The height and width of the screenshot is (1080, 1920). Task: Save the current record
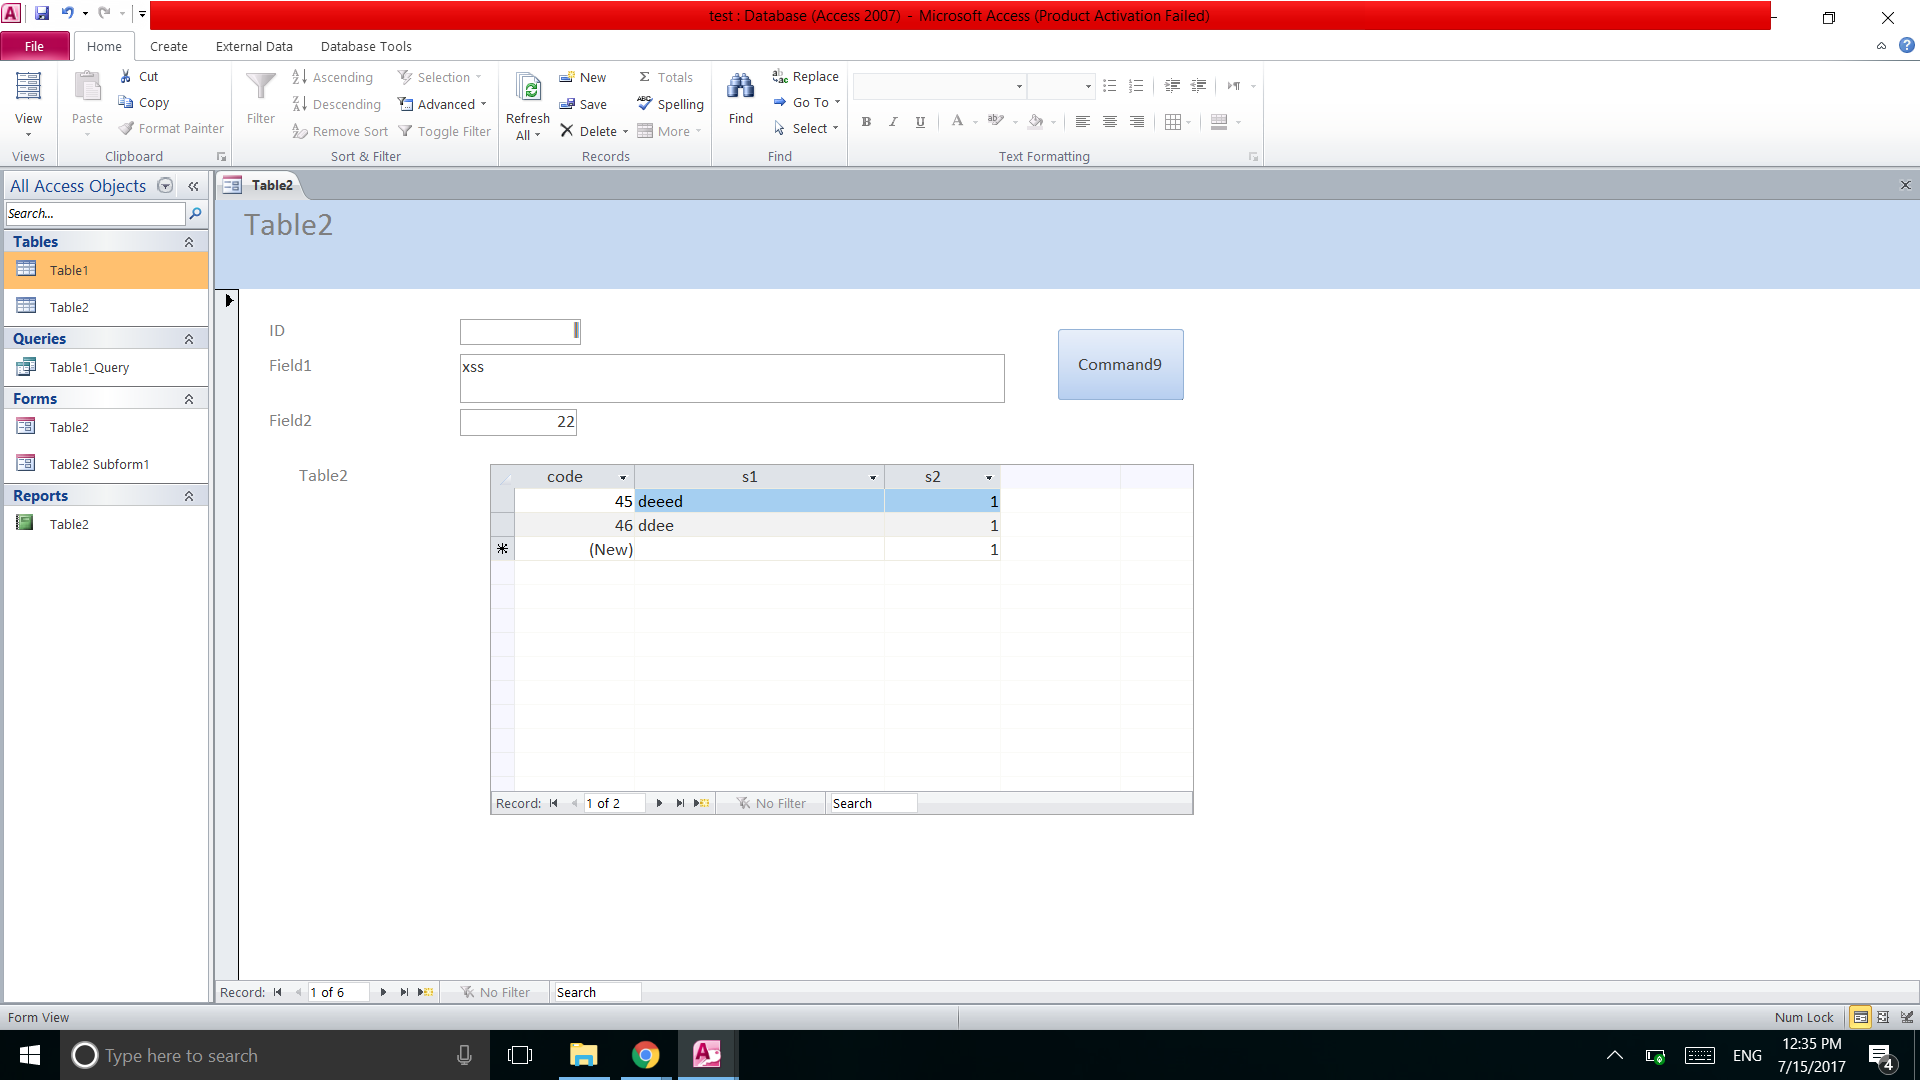point(583,104)
